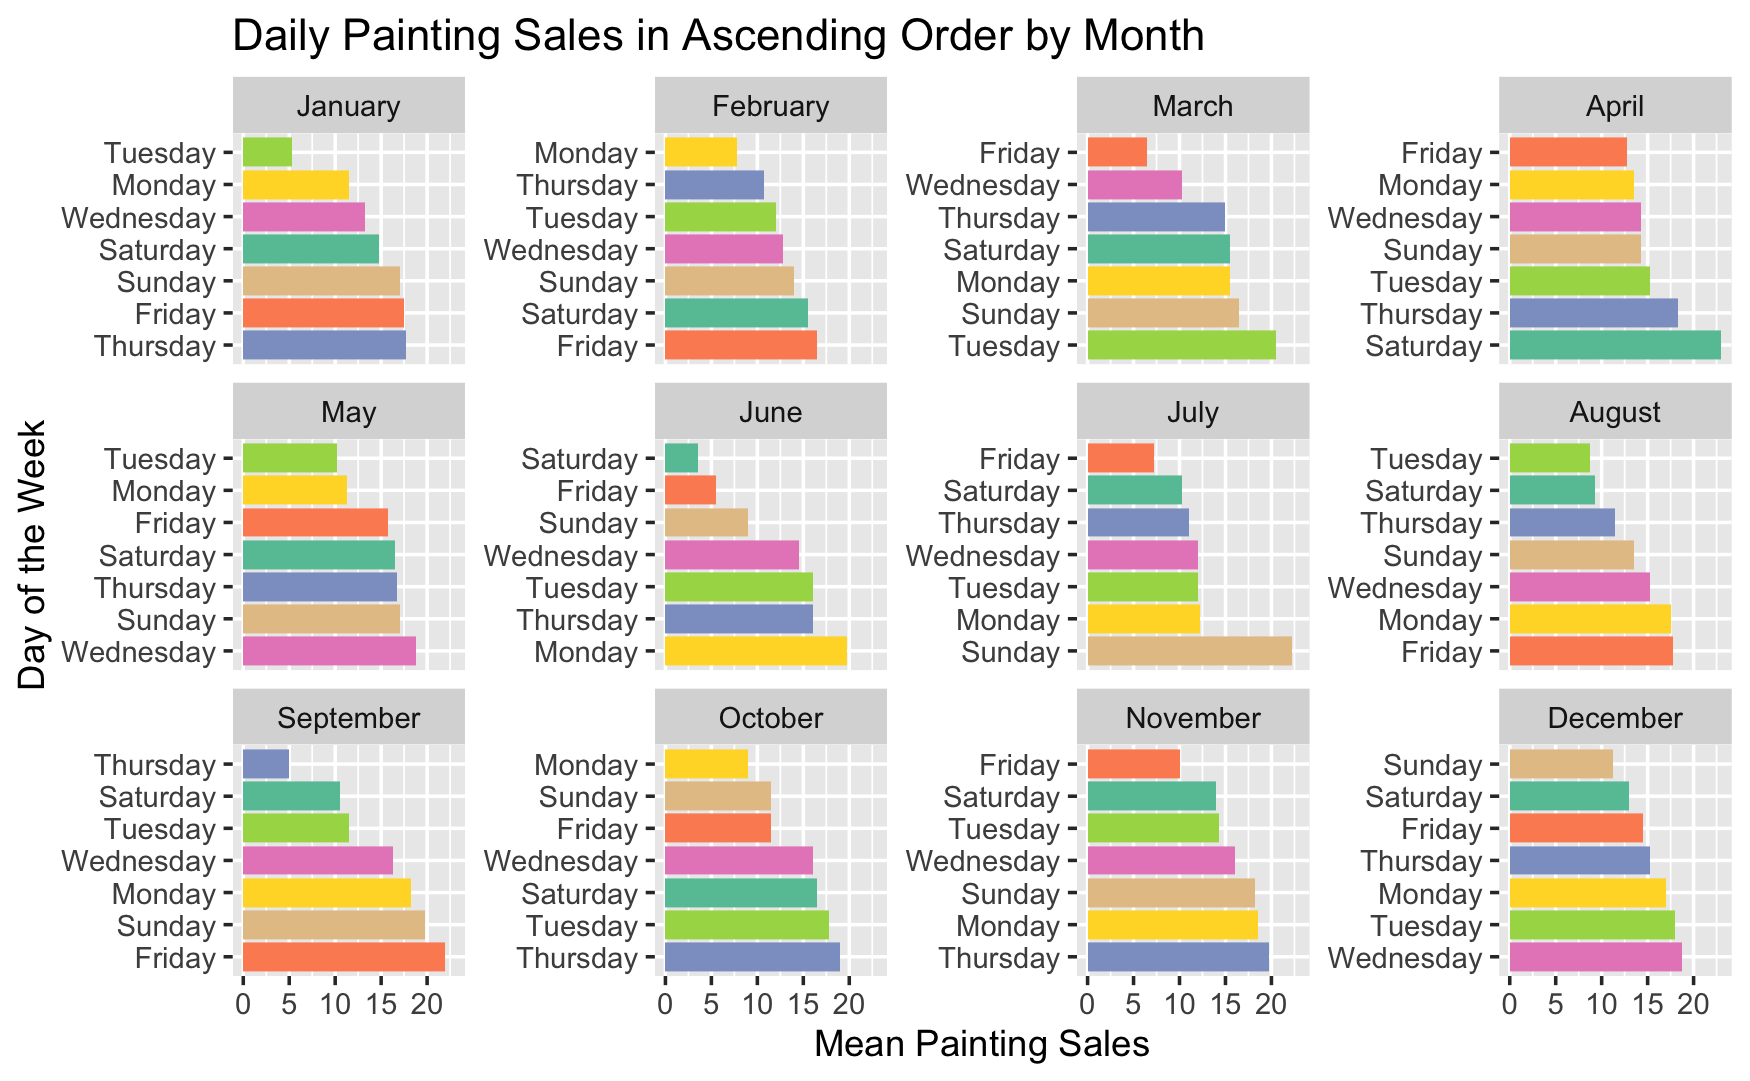Click October's yellow Monday bar

[x=706, y=765]
